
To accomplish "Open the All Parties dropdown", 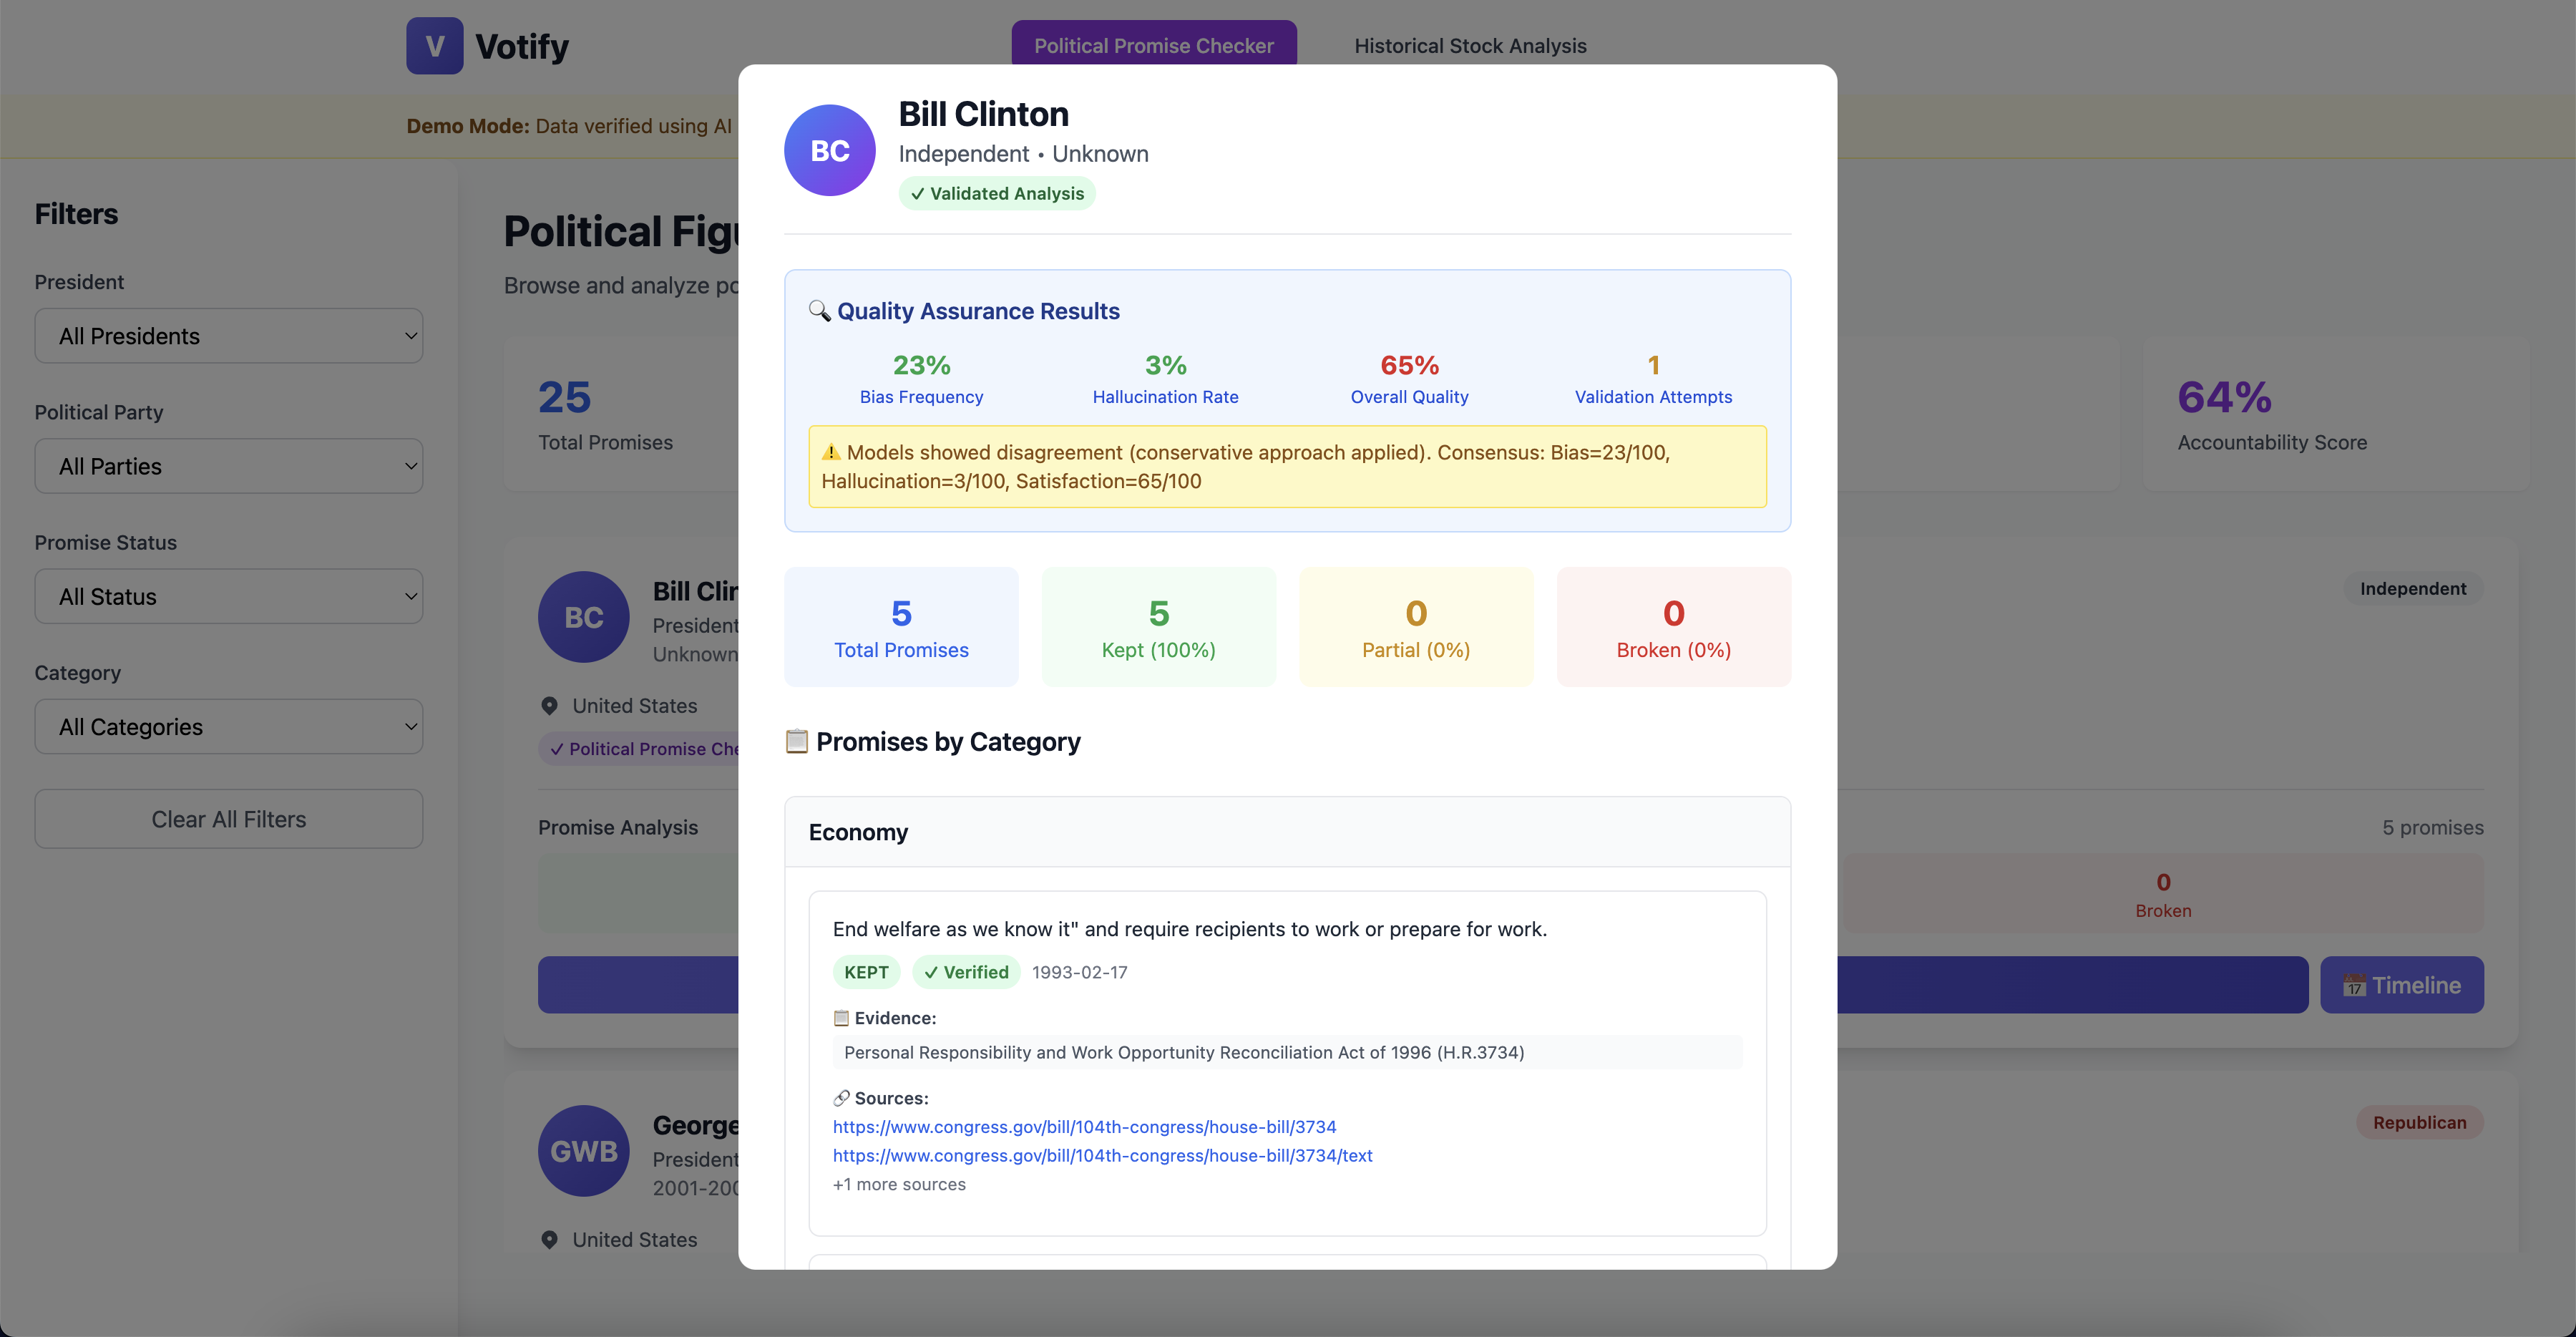I will coord(229,466).
